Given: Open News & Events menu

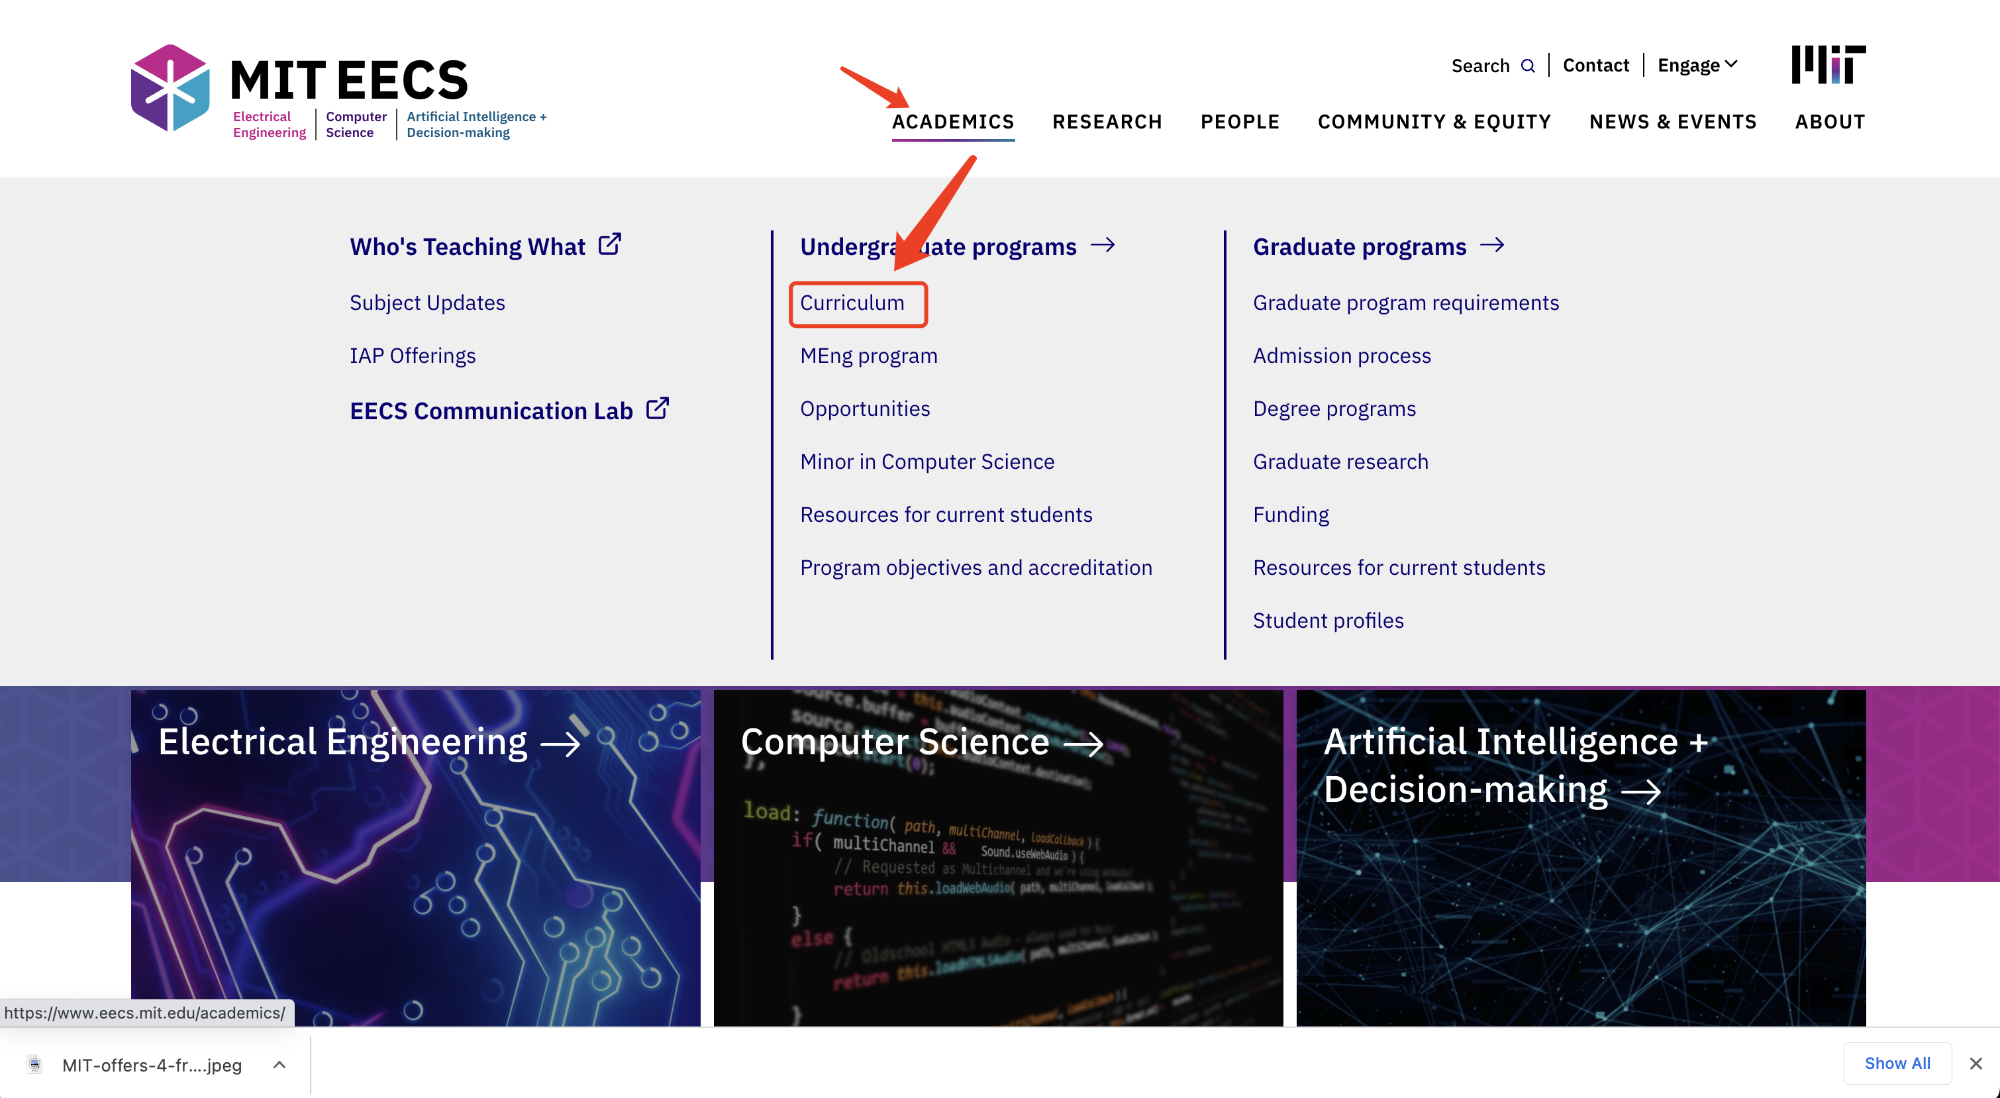Looking at the screenshot, I should [1673, 122].
